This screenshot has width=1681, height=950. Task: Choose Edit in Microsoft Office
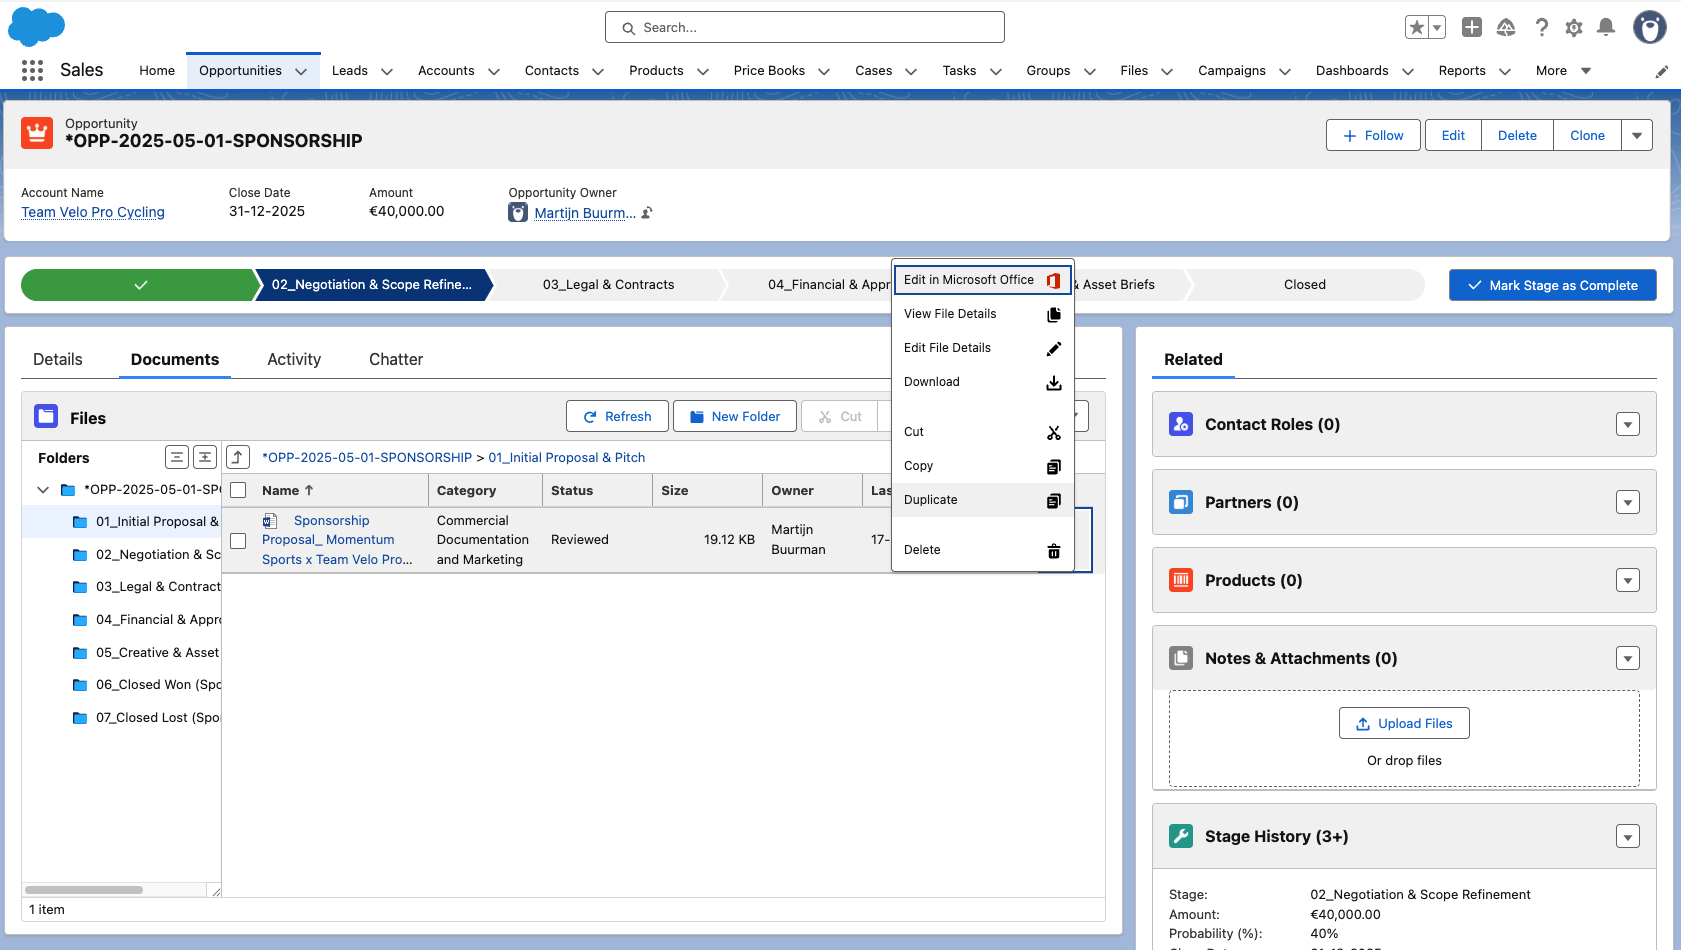[982, 280]
